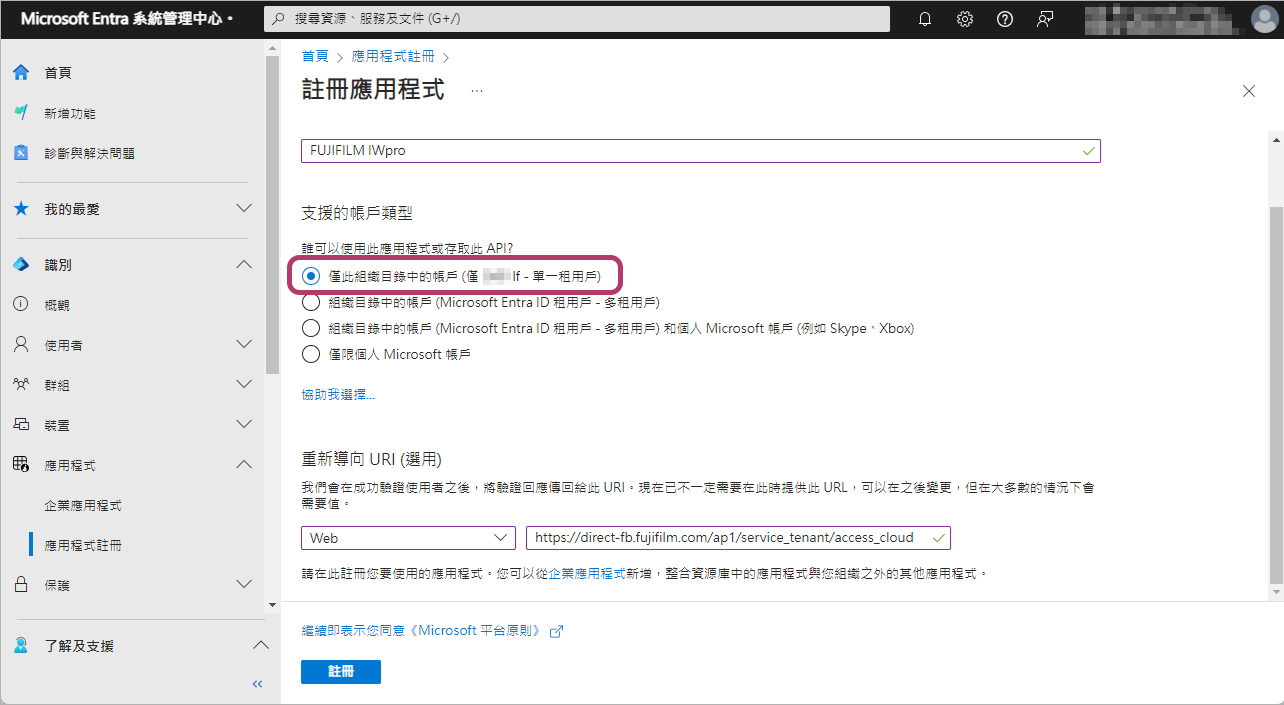Click the Microsoft Entra 系統管理中心 title
Screen dimensions: 1284x705
[123, 19]
